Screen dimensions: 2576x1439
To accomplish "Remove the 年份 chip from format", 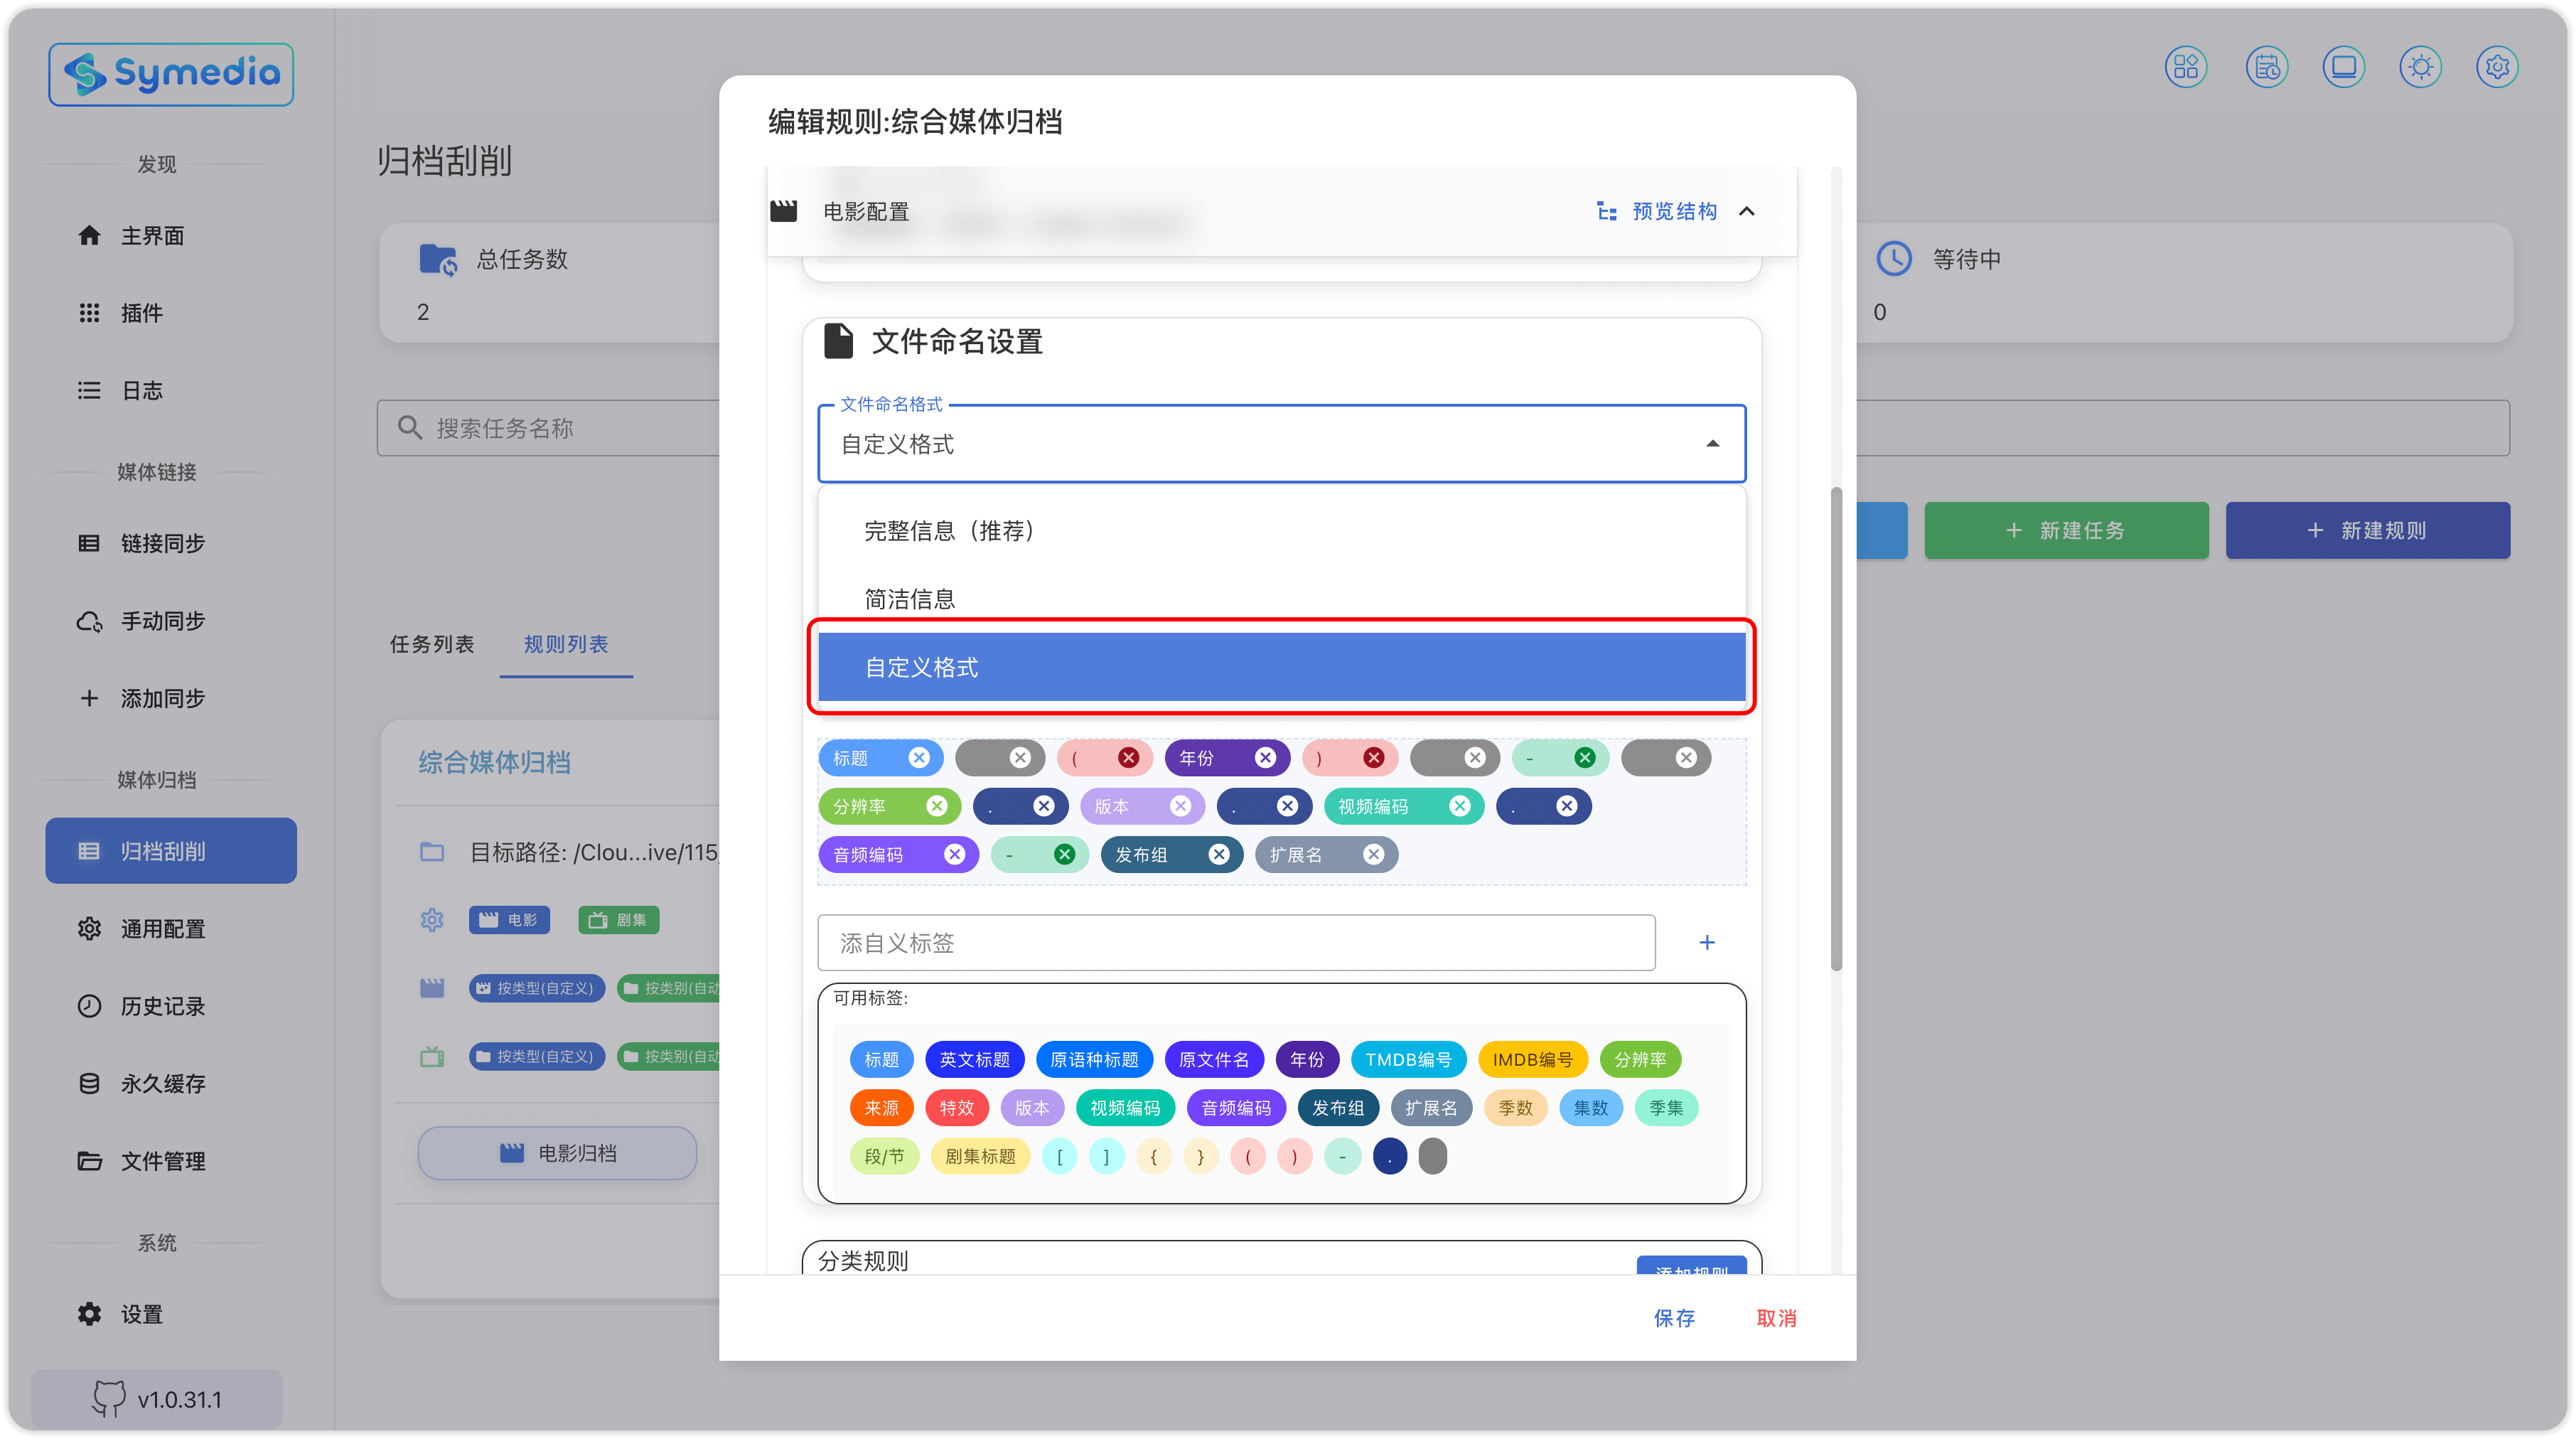I will tap(1265, 757).
